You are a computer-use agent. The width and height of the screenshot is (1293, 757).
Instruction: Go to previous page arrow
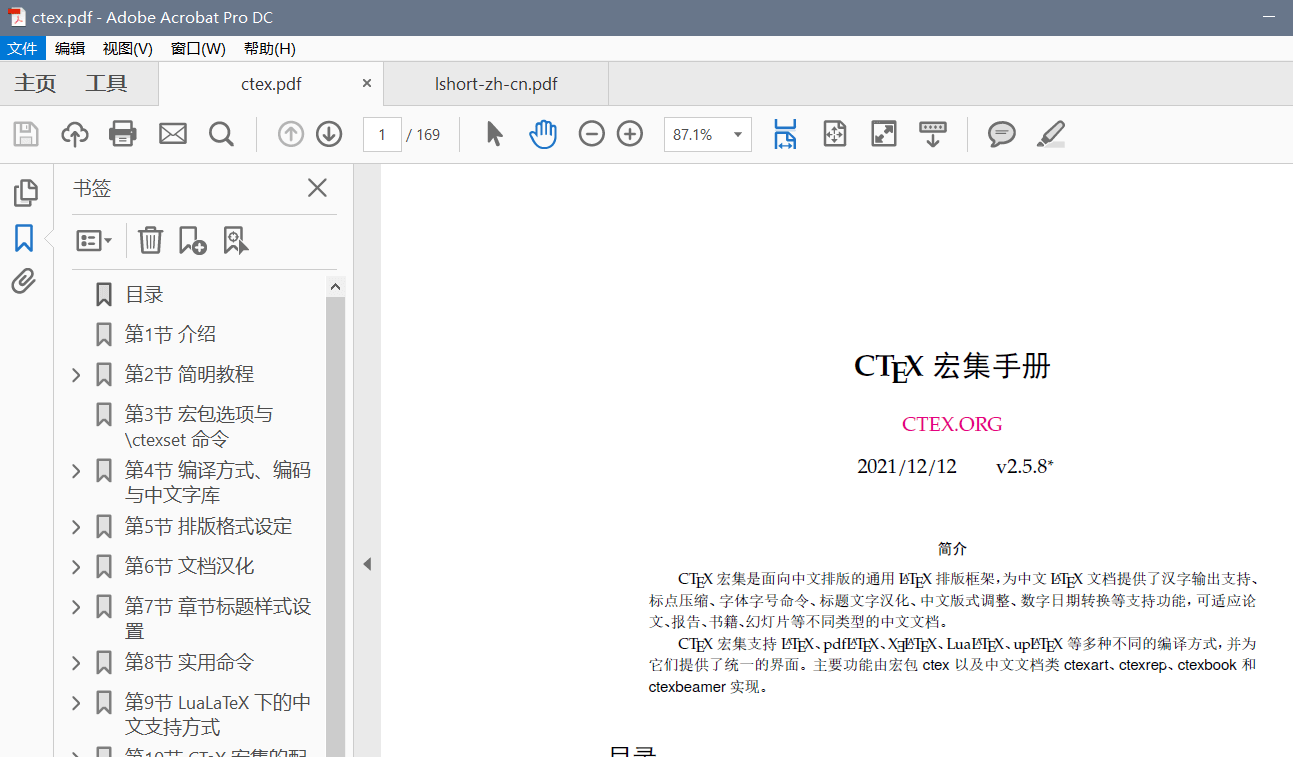(291, 134)
